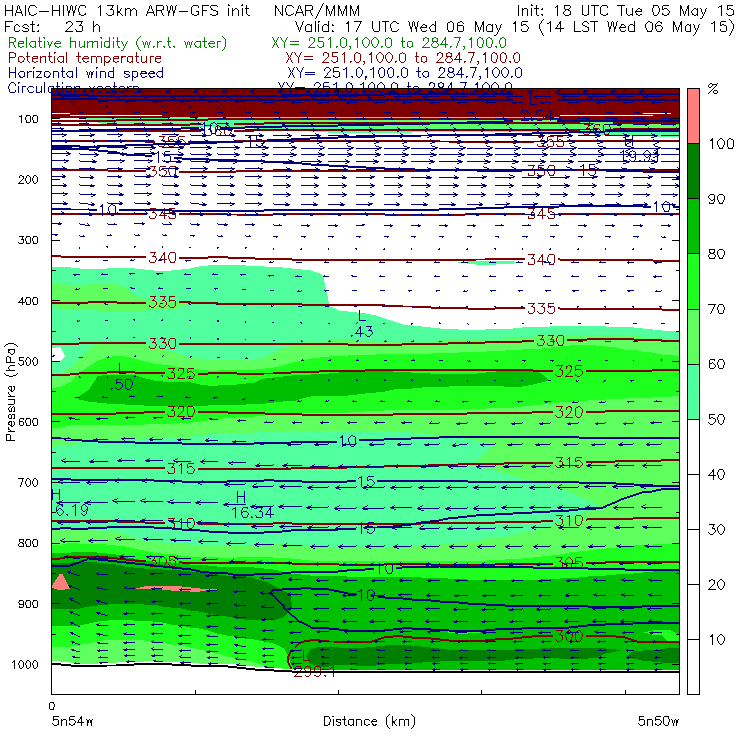Screen dimensions: 740x740
Task: Click the 'Init: 18 UTC Tue 05 May 15' text
Action: [625, 10]
